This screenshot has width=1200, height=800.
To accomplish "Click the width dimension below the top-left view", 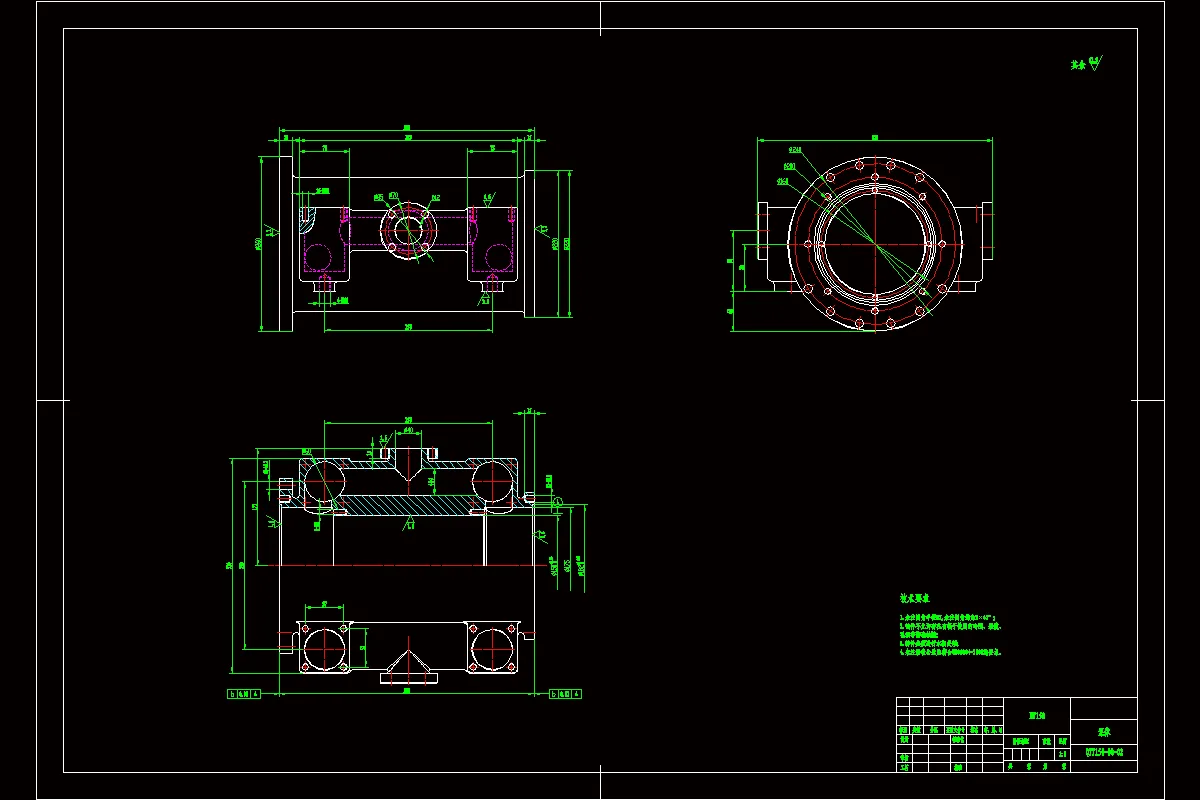I will click(408, 328).
